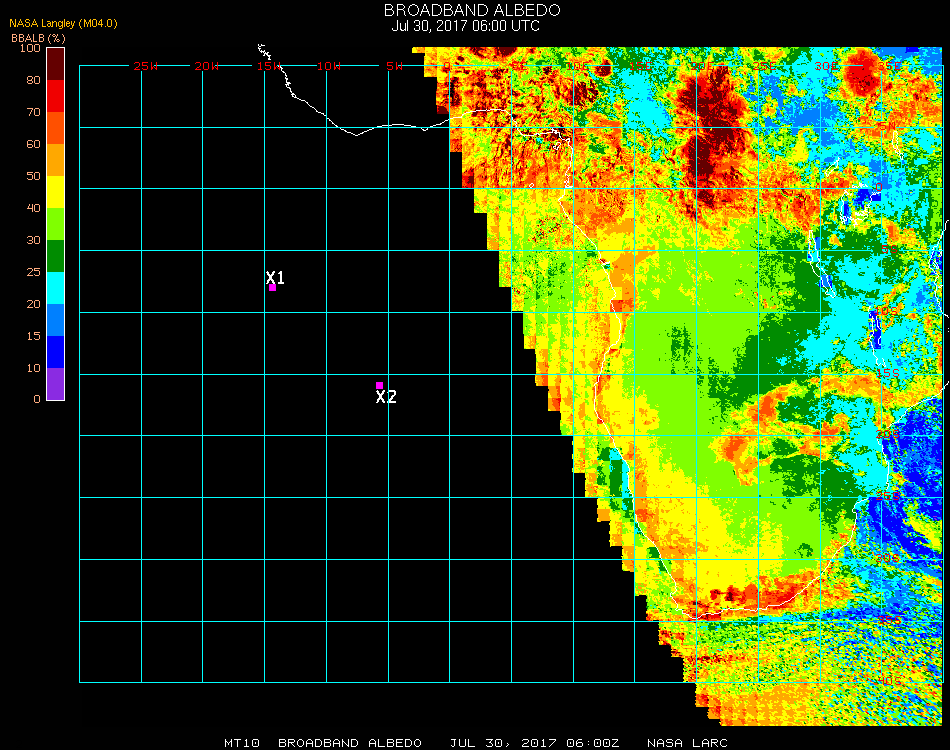Click the 25W longitude label
The image size is (950, 750).
pyautogui.click(x=146, y=66)
